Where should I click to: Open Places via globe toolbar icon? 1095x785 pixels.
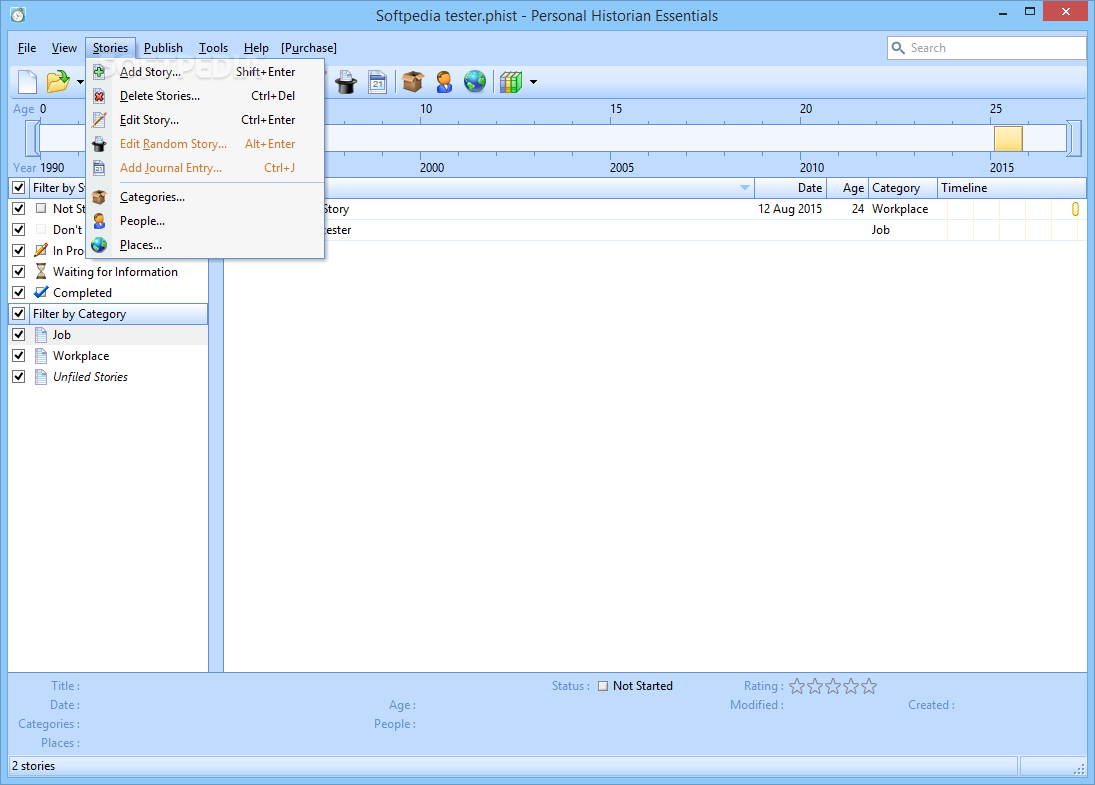click(475, 82)
